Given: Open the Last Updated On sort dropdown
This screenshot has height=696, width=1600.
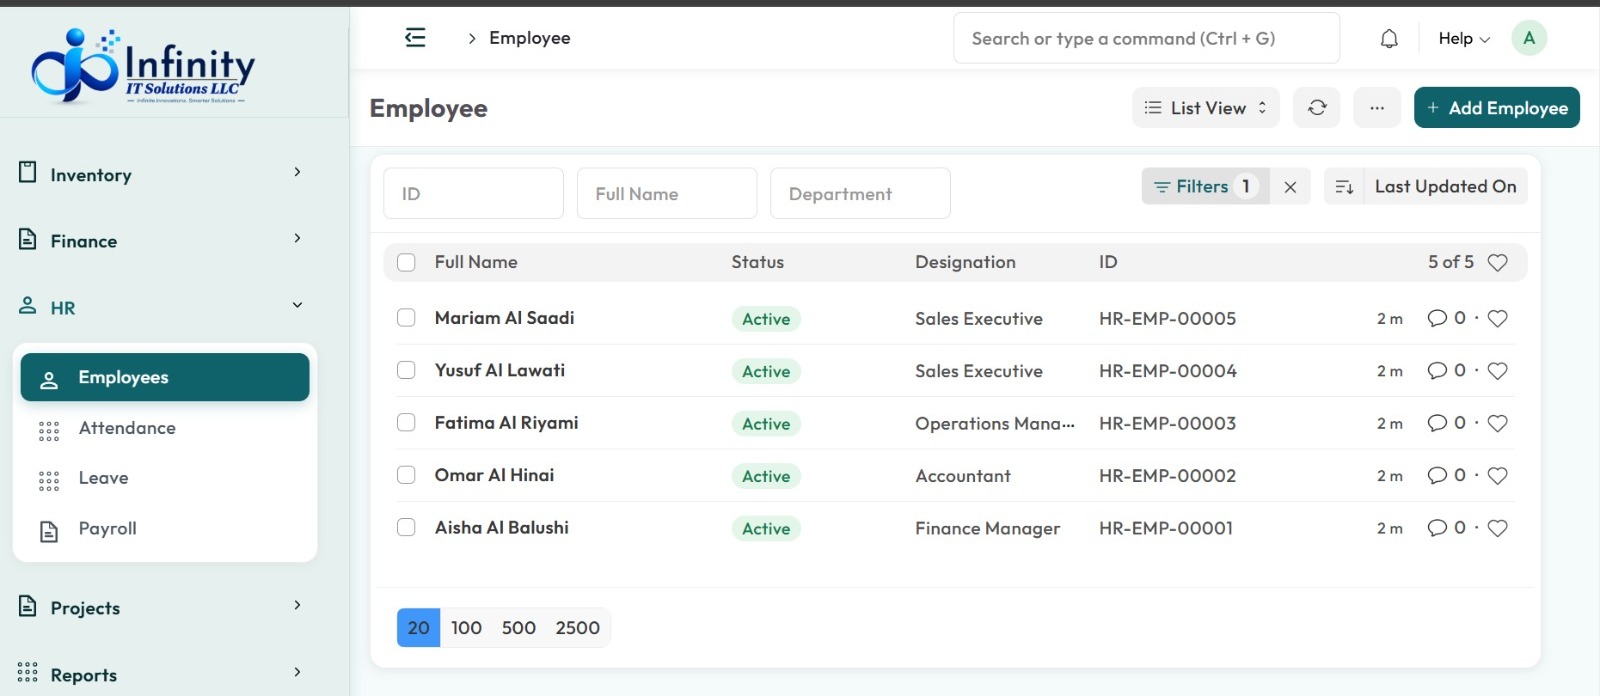Looking at the screenshot, I should click(x=1445, y=187).
